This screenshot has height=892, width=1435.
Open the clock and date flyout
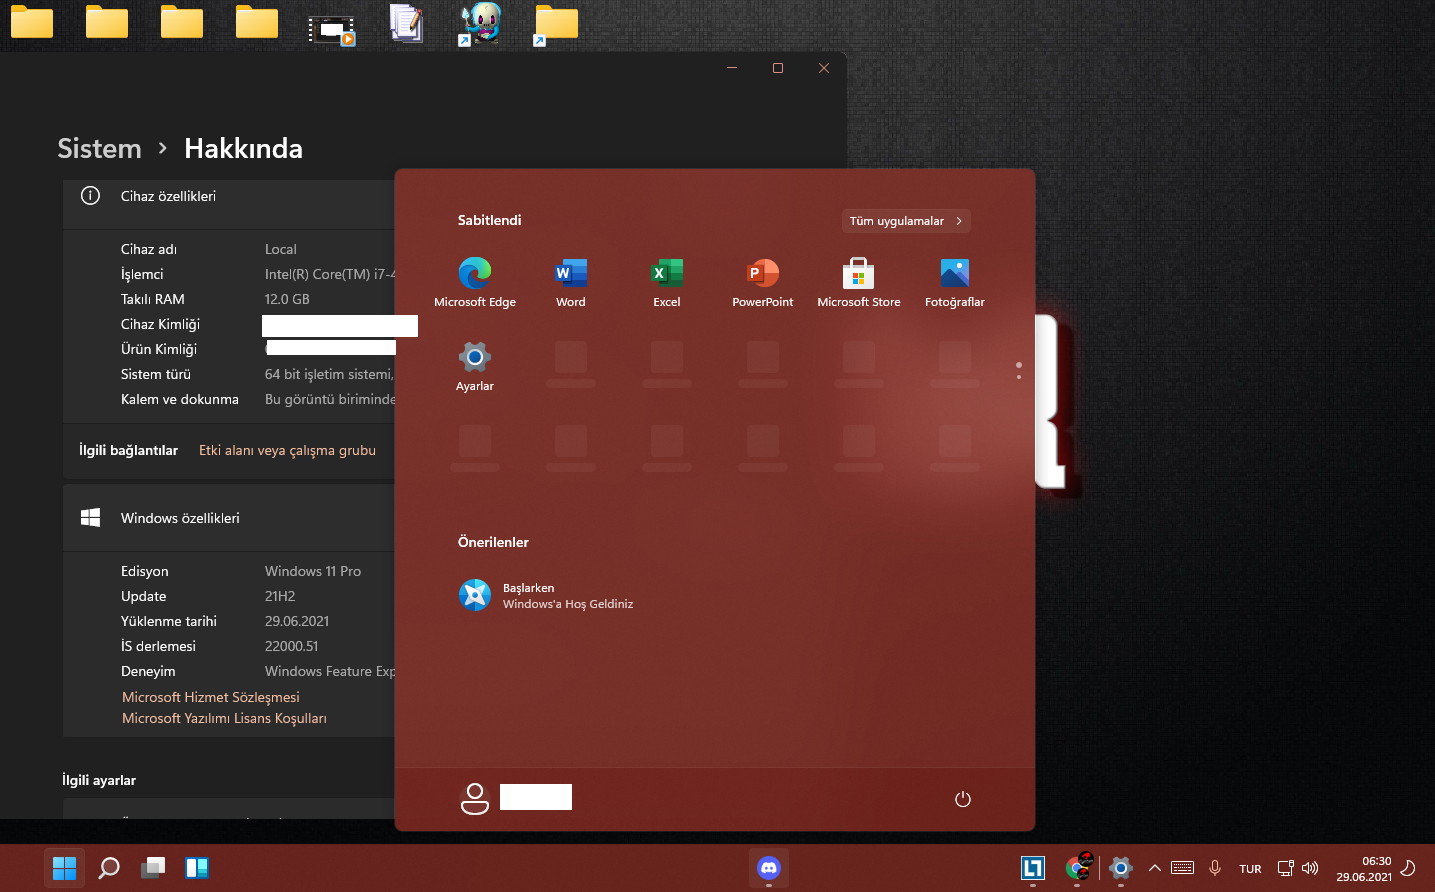[1364, 869]
